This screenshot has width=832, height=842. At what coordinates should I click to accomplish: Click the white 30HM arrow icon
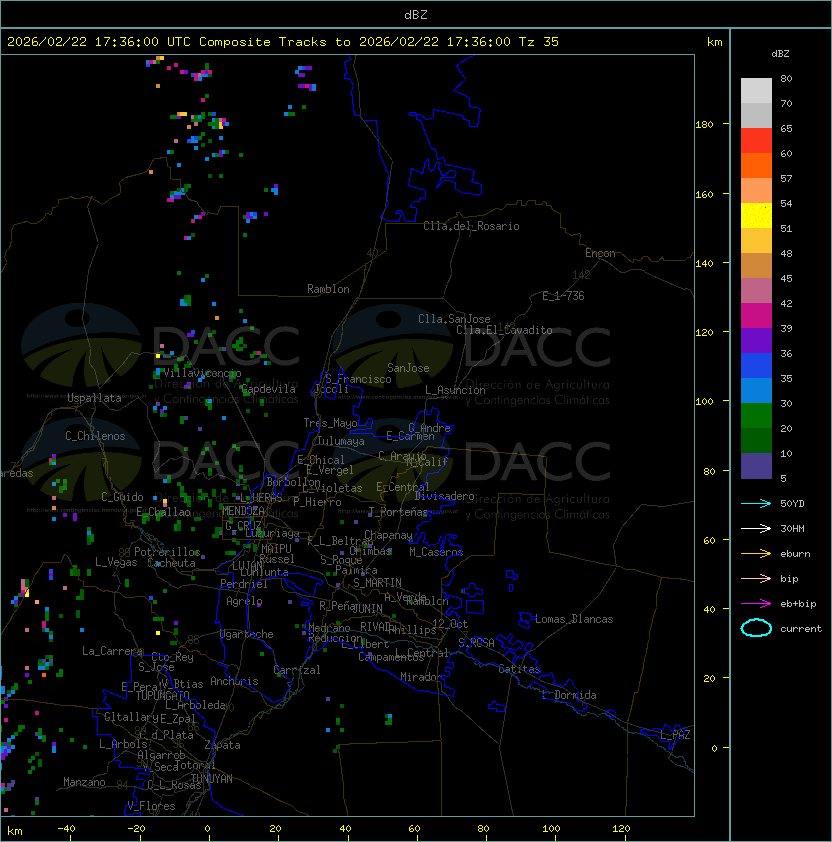coord(756,529)
